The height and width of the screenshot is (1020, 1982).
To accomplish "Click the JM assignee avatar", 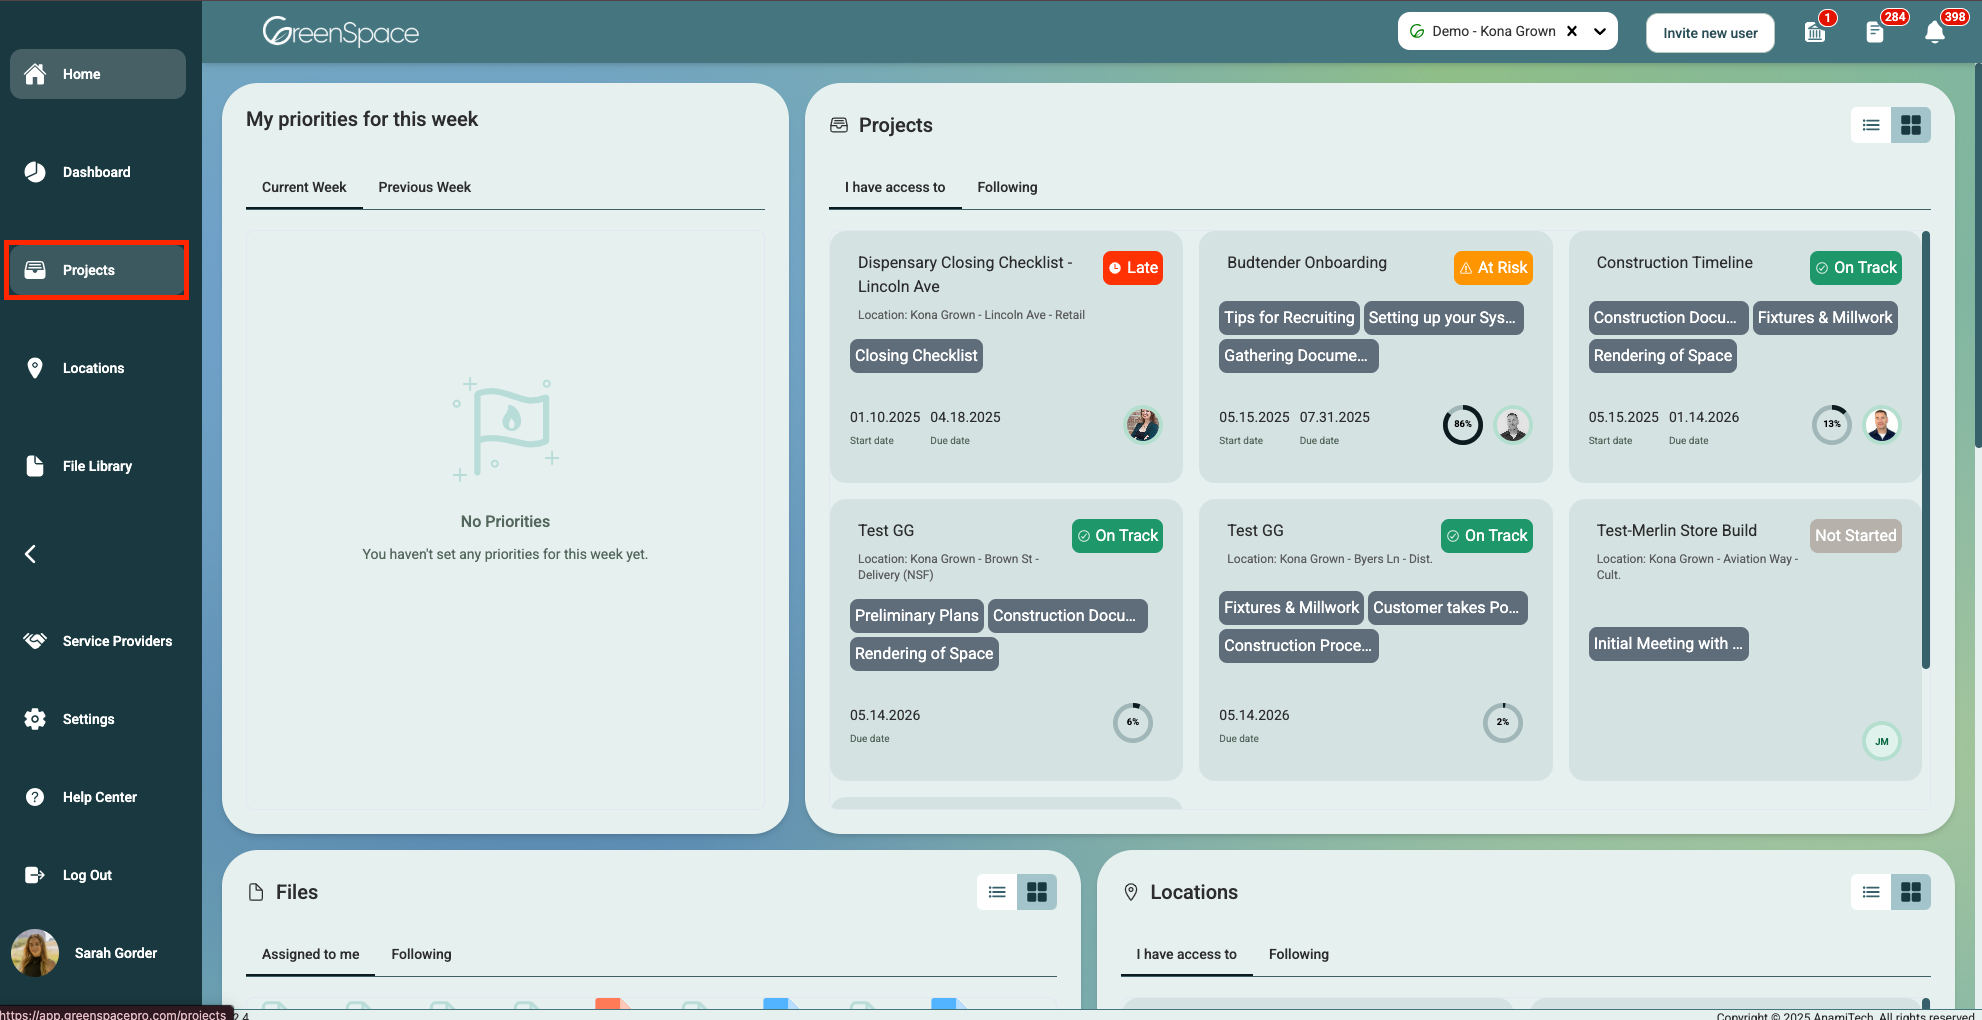I will coord(1882,741).
